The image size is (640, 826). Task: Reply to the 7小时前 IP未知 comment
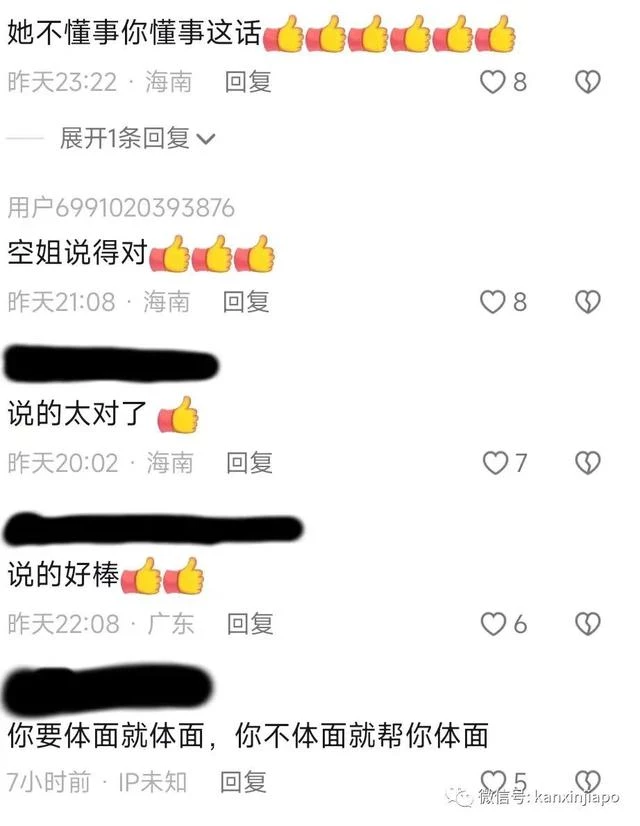point(243,781)
